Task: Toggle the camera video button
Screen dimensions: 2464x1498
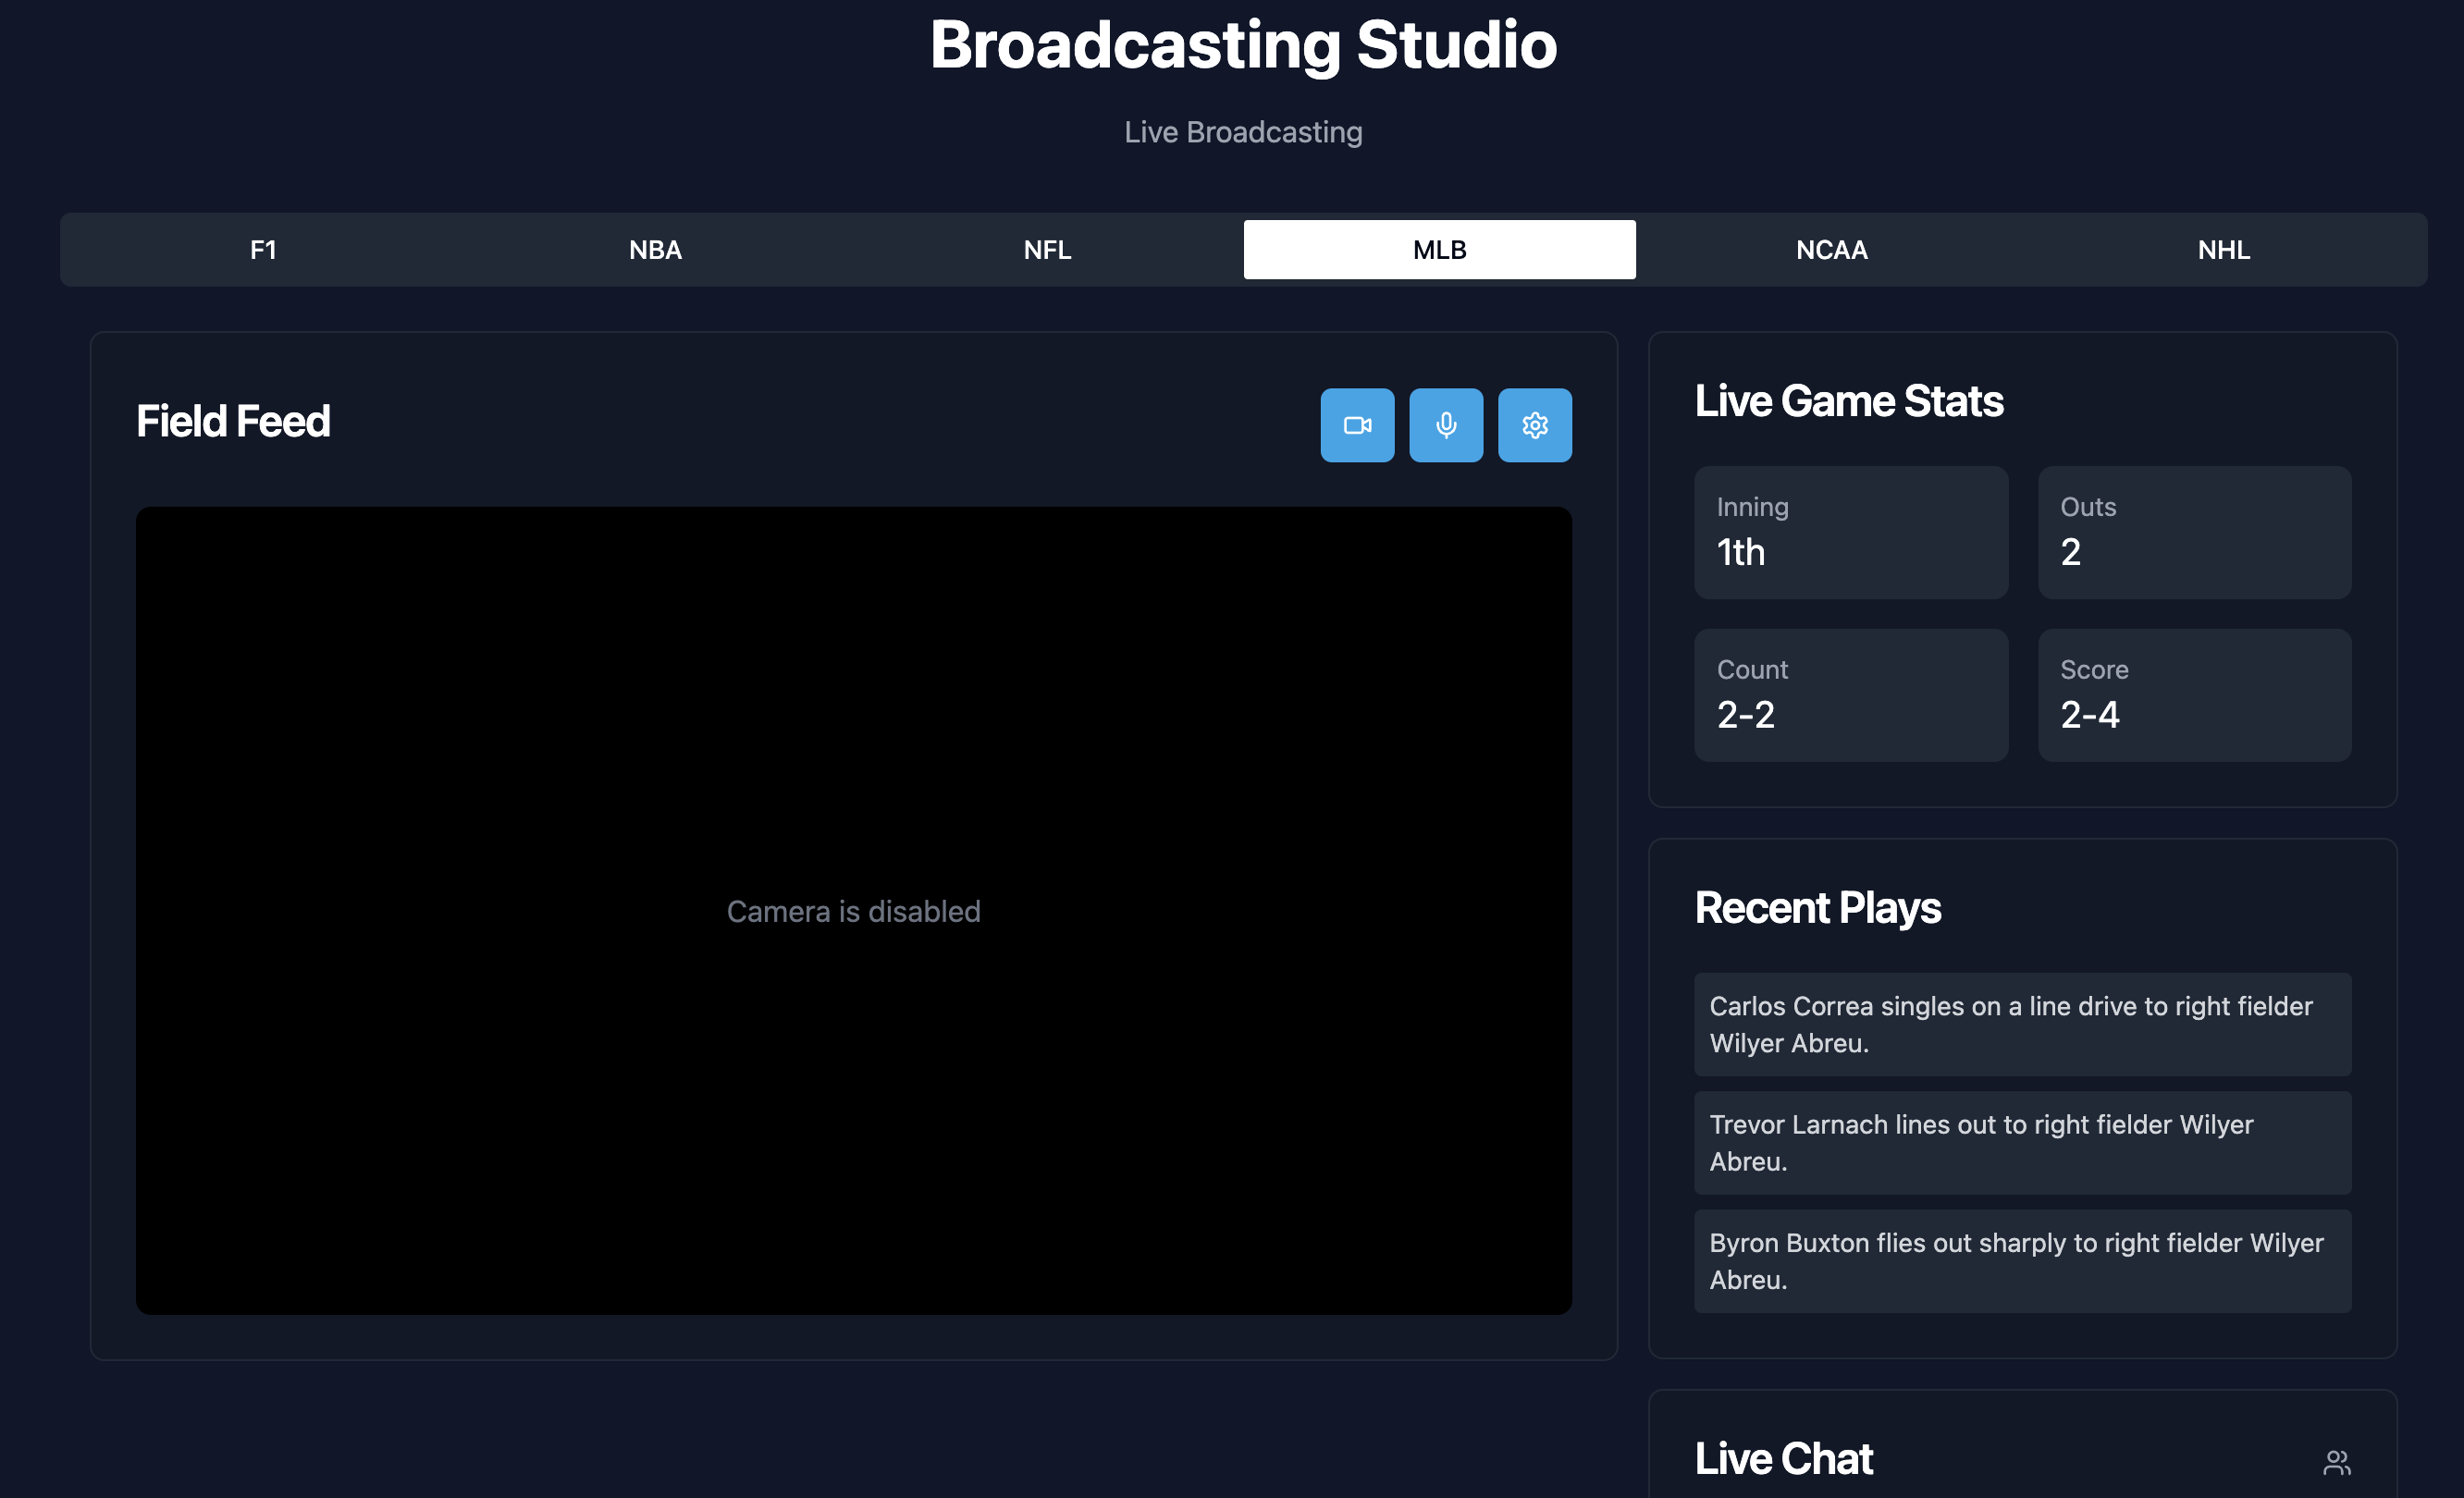Action: tap(1357, 425)
